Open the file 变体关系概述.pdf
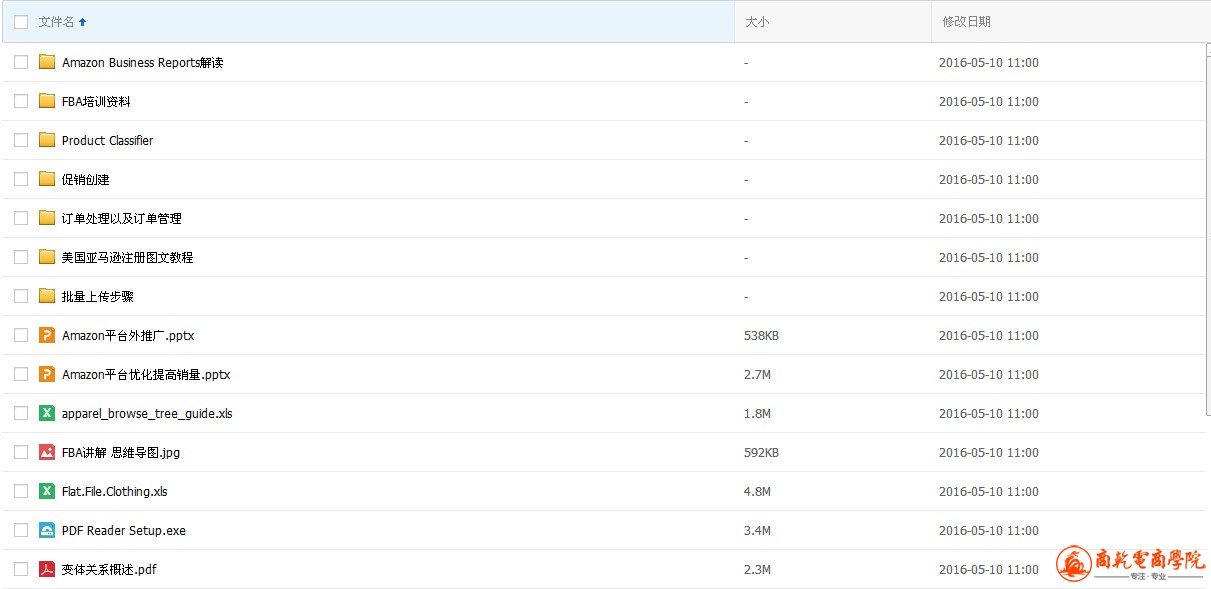 pyautogui.click(x=109, y=570)
